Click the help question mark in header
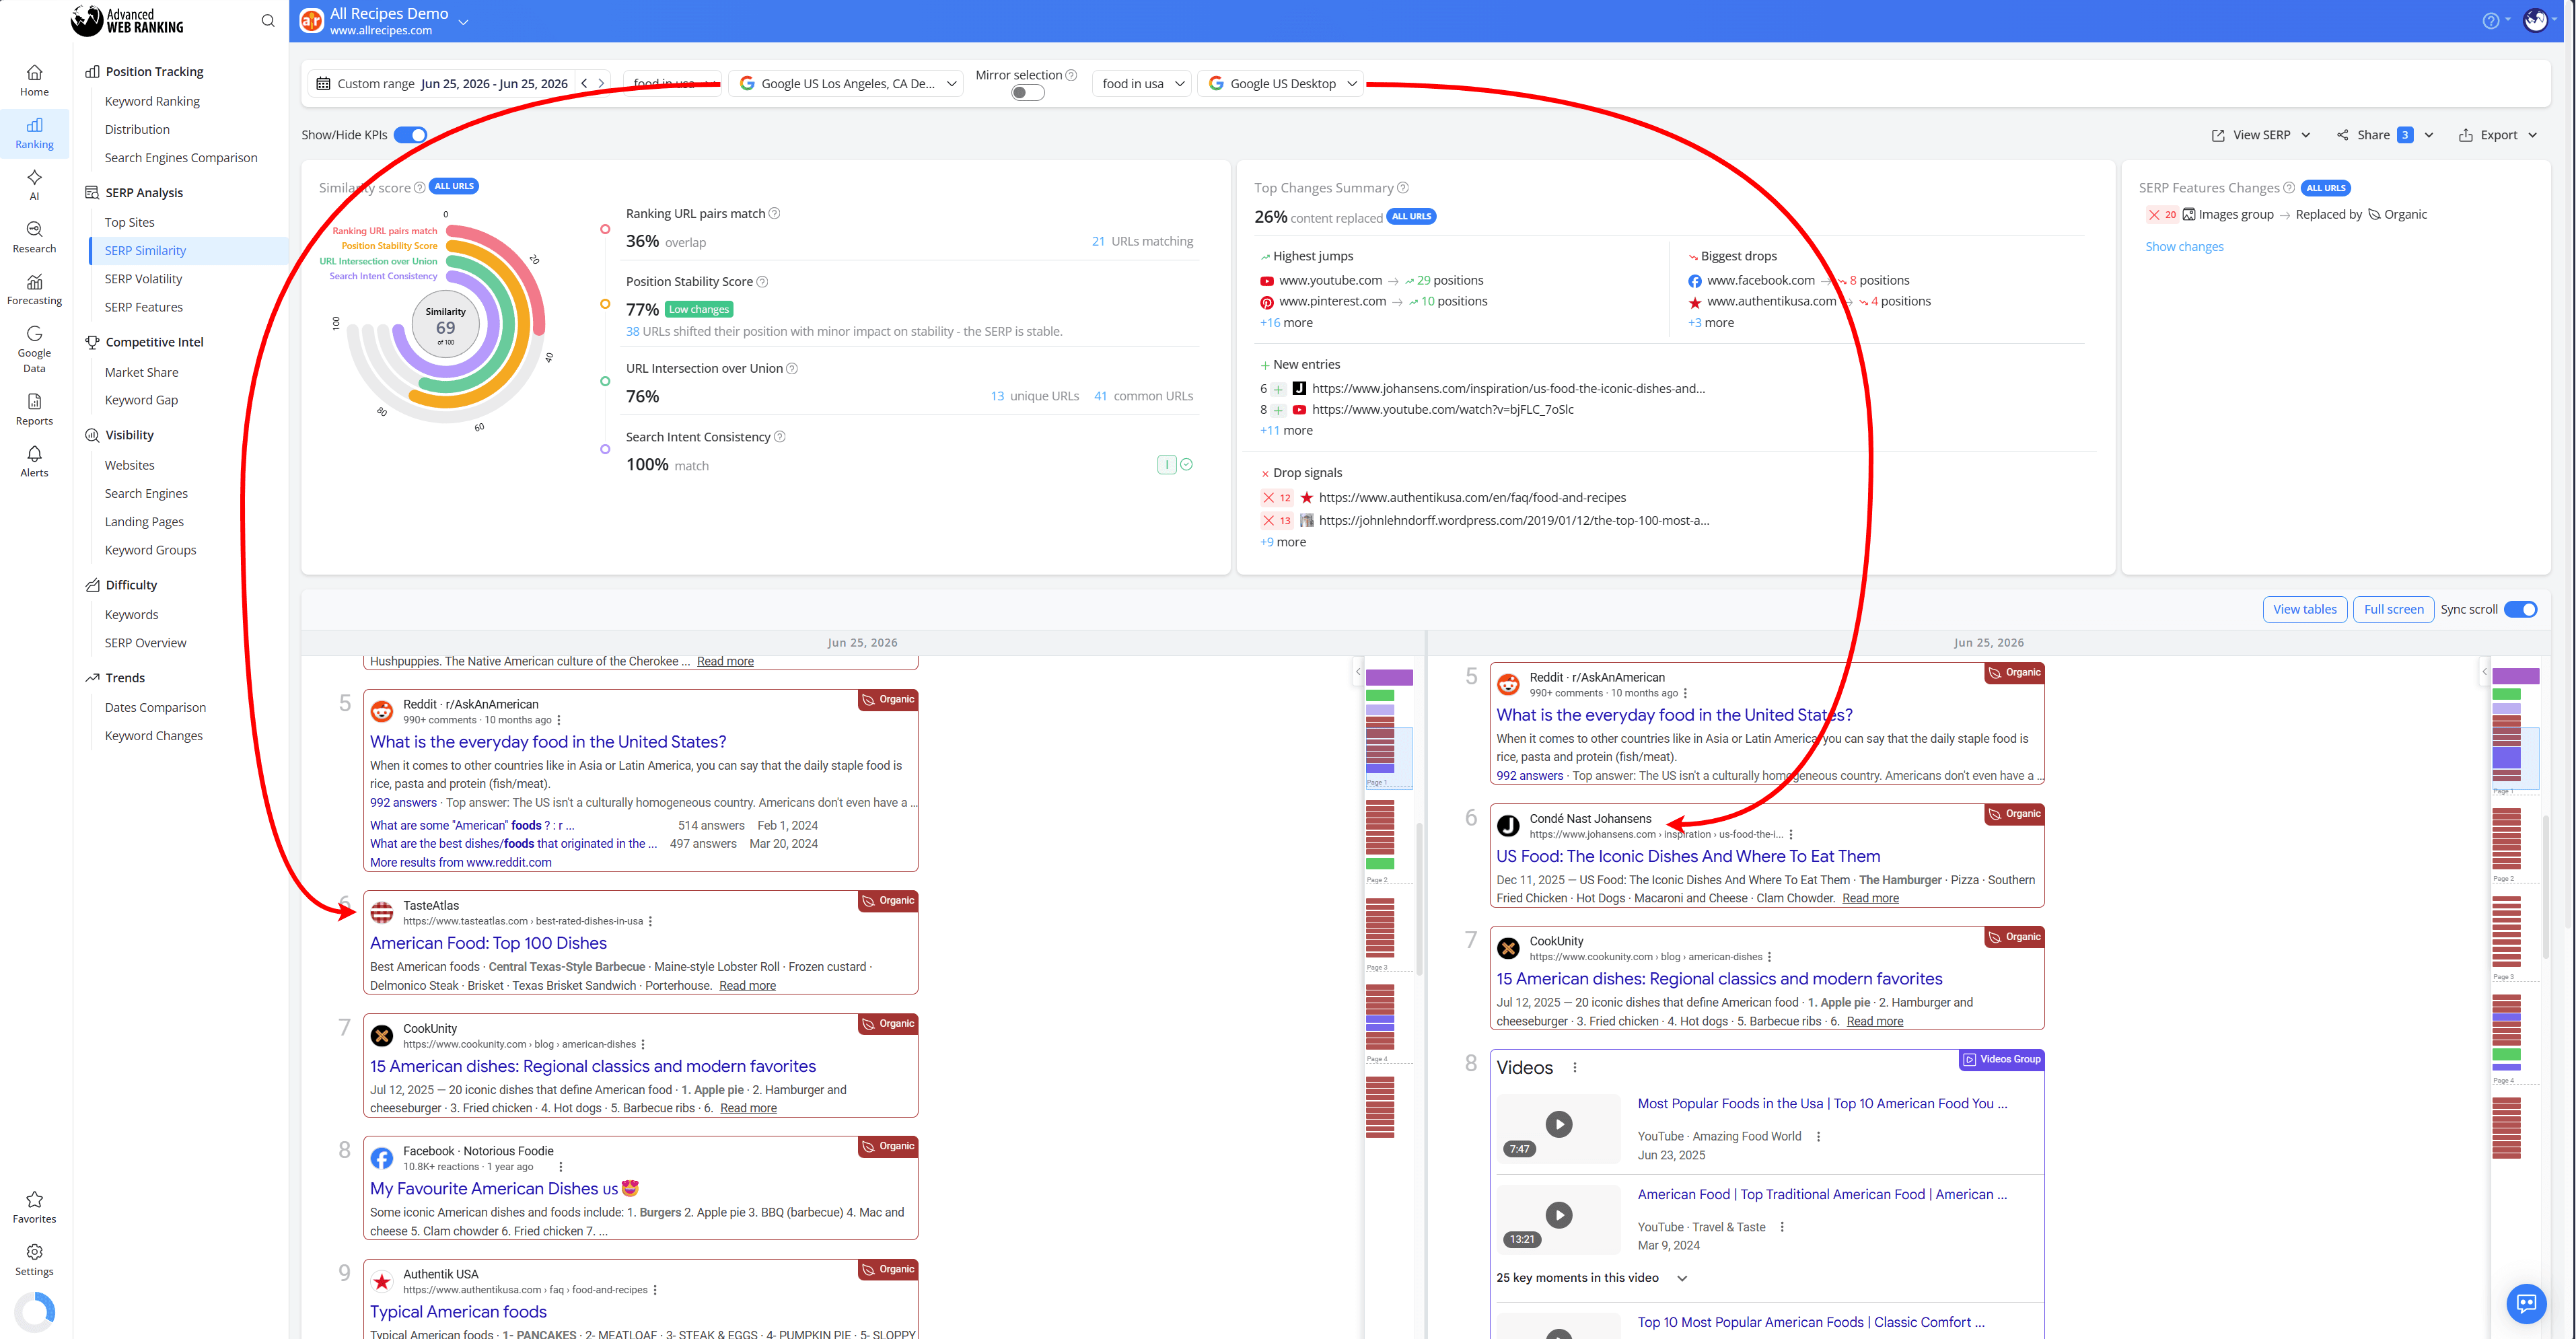This screenshot has height=1339, width=2576. pyautogui.click(x=2490, y=21)
